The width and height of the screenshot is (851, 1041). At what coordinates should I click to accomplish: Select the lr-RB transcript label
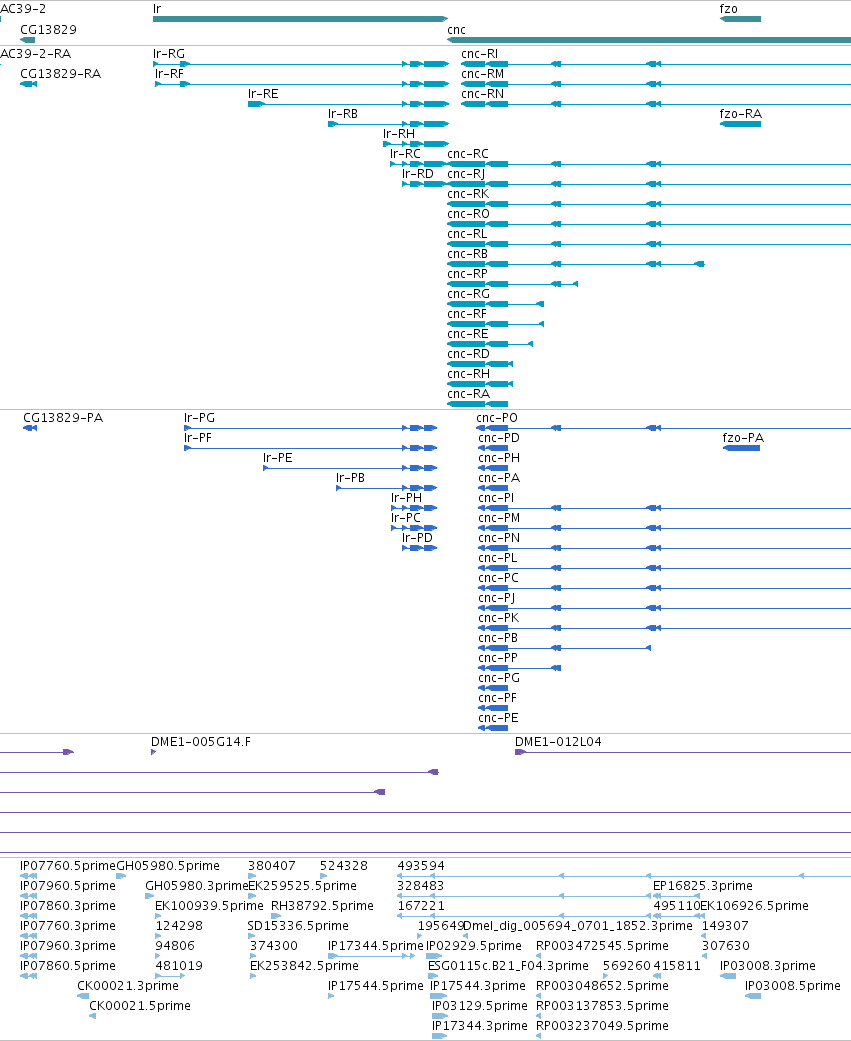[343, 114]
